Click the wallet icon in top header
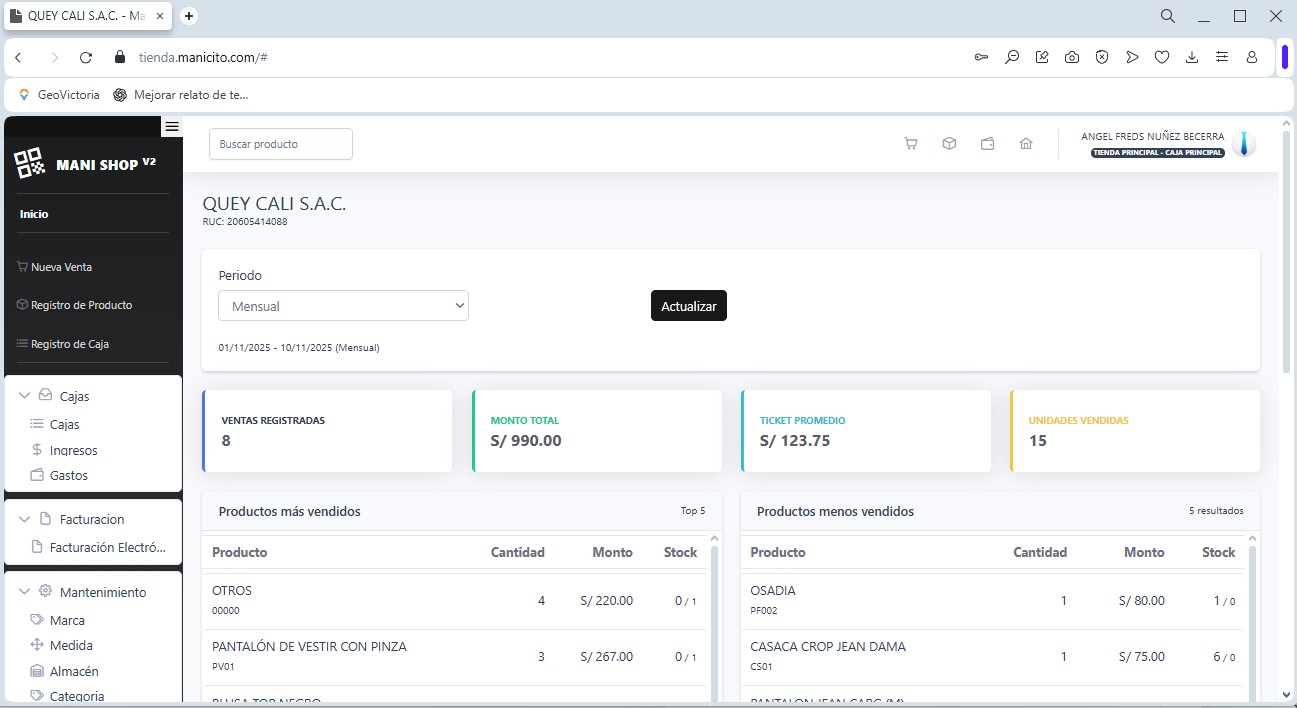The height and width of the screenshot is (708, 1297). [x=987, y=144]
